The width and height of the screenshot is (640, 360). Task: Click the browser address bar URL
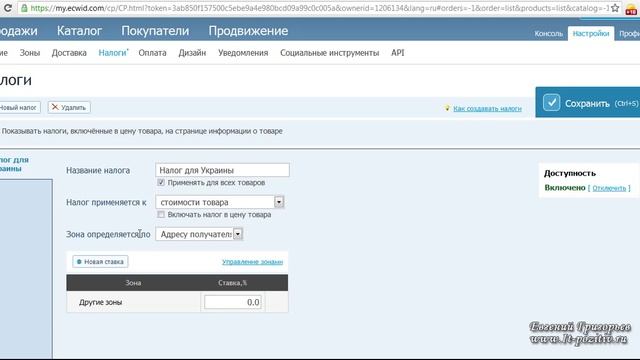pos(319,8)
